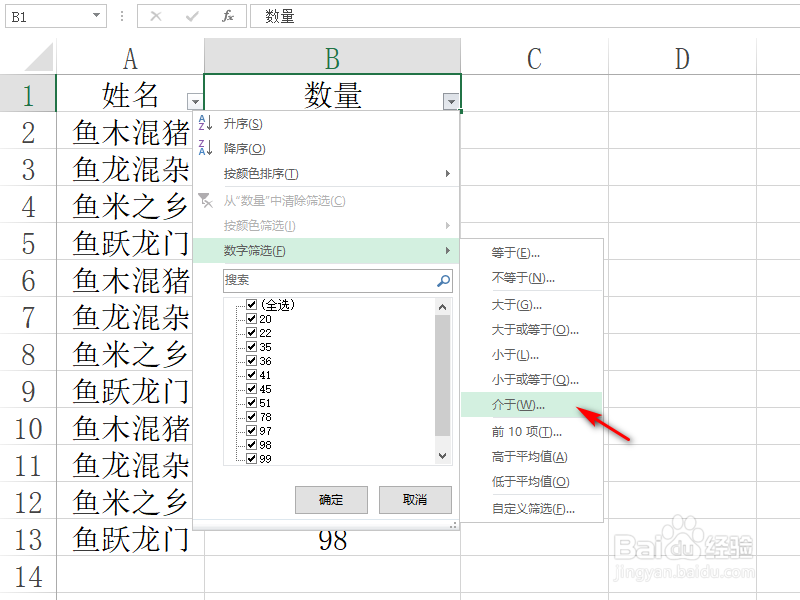Click cell containing 98 in row 13
This screenshot has height=600, width=800.
pyautogui.click(x=332, y=543)
